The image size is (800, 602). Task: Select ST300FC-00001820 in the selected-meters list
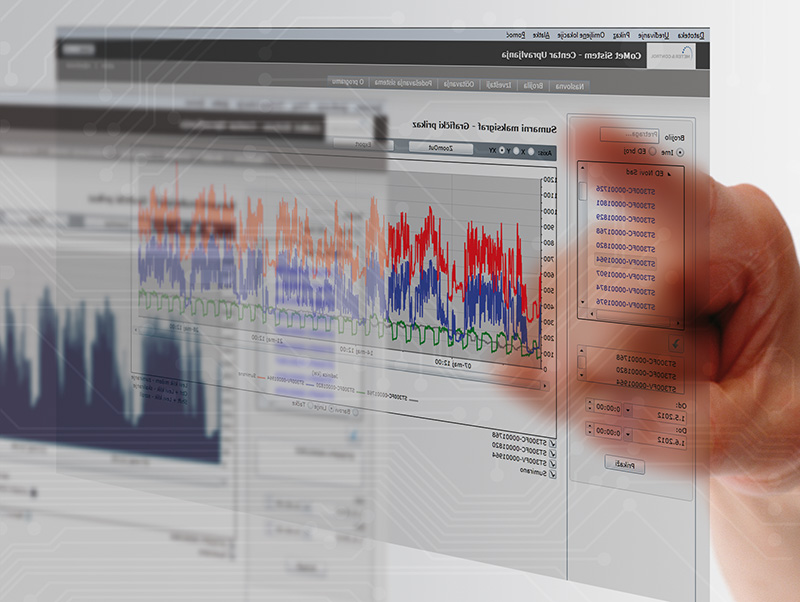click(645, 372)
